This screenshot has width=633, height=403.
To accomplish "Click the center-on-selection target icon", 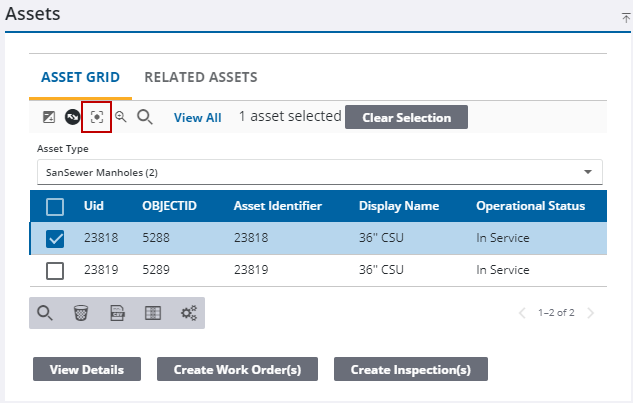I will click(x=96, y=117).
